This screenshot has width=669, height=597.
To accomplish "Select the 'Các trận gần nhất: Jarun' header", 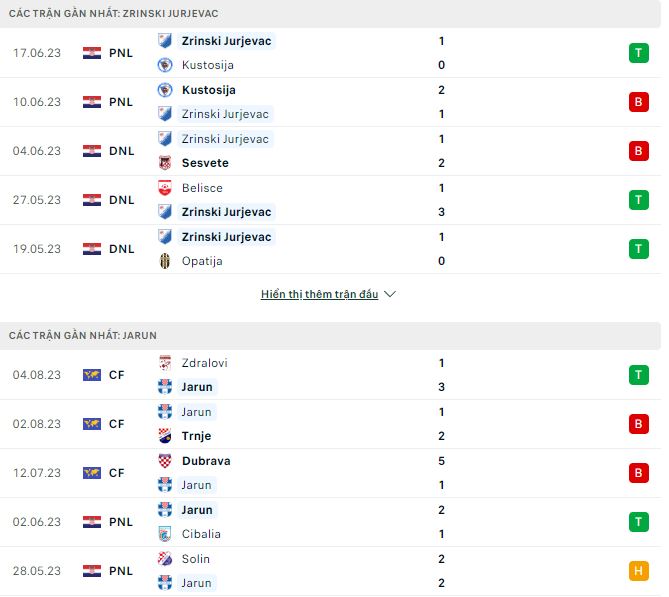I will point(83,335).
